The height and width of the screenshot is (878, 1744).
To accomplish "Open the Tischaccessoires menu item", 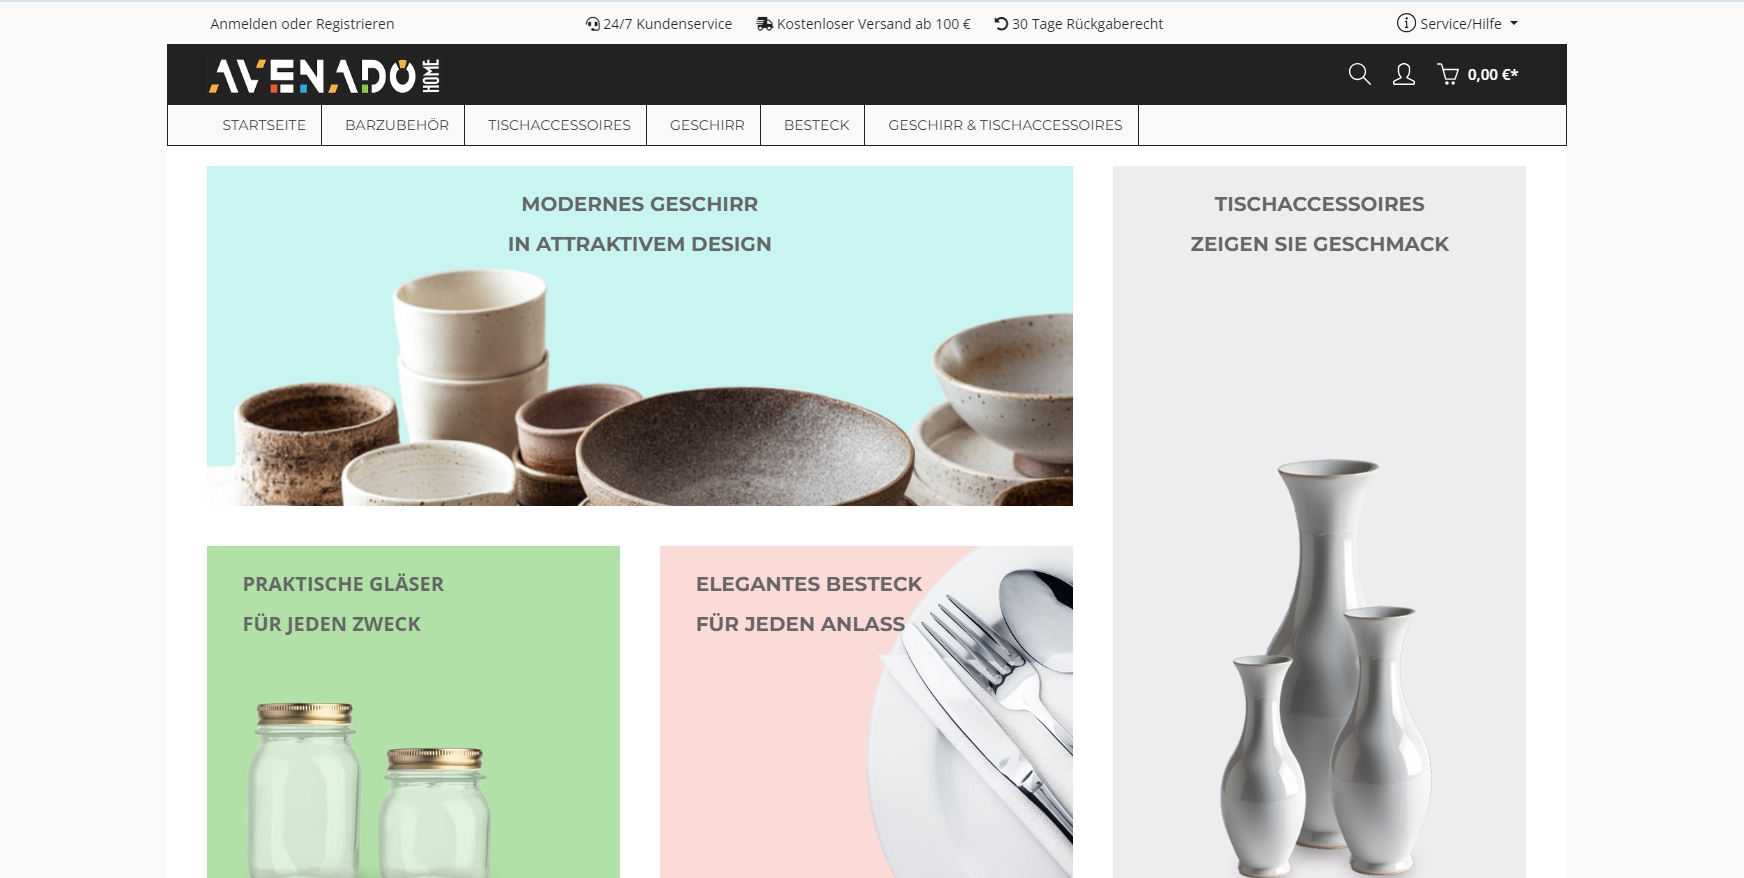I will click(x=559, y=125).
